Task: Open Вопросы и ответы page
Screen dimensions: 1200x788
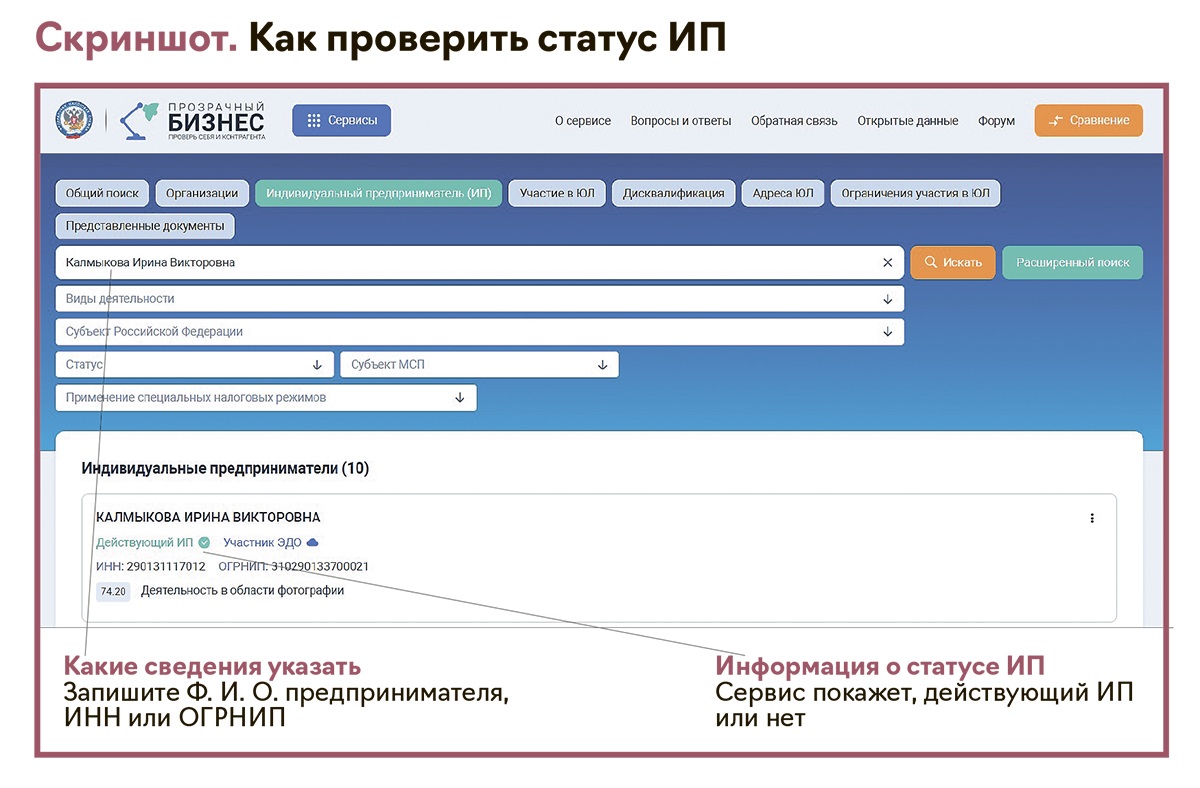Action: pos(681,121)
